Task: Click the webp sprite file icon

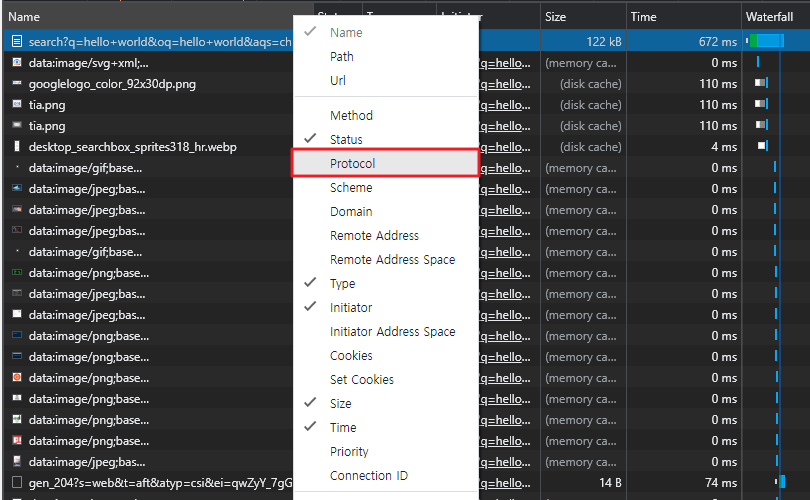Action: point(17,146)
